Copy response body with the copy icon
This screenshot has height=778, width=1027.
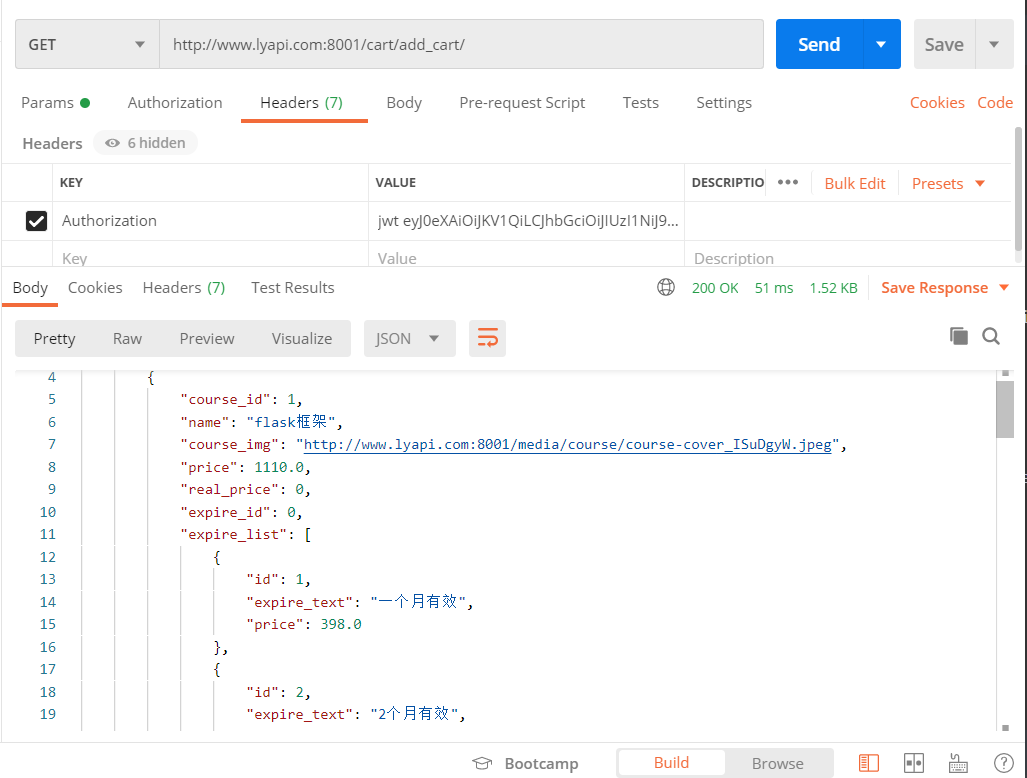pos(959,337)
